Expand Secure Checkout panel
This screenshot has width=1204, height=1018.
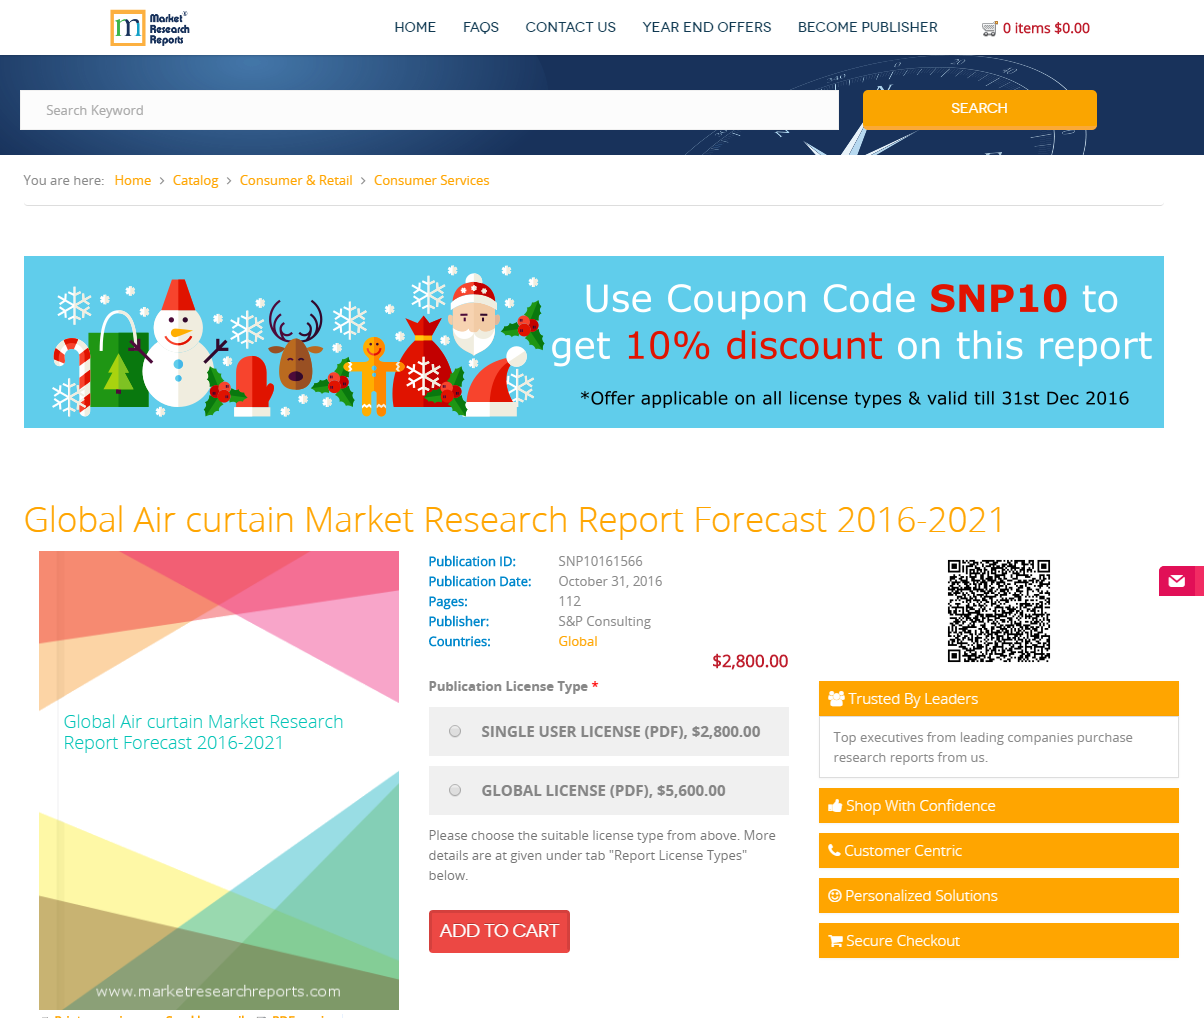(999, 941)
